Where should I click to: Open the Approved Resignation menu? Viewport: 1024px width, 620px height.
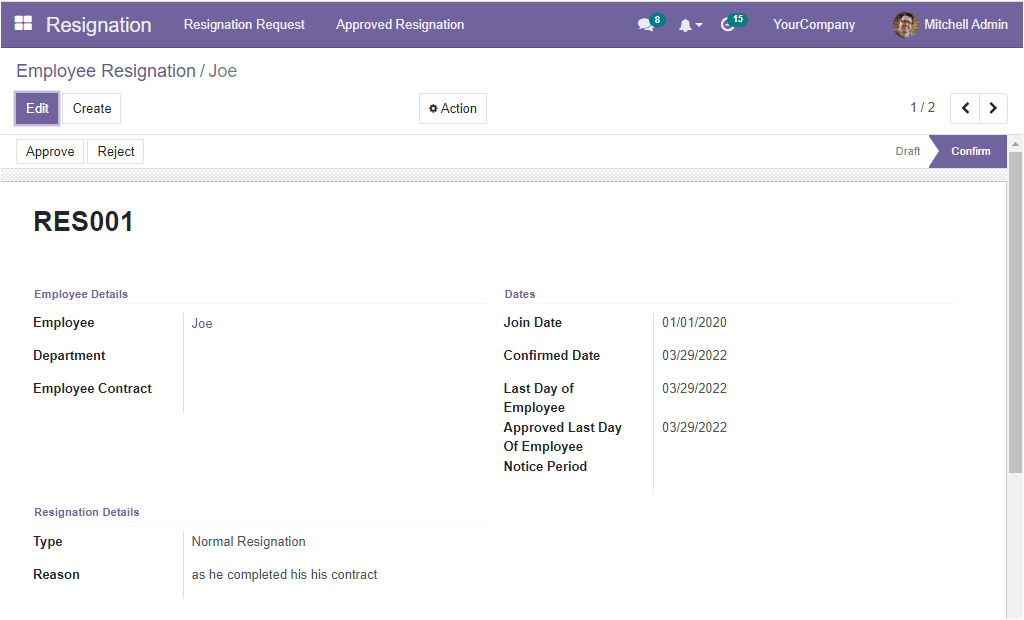click(x=400, y=25)
